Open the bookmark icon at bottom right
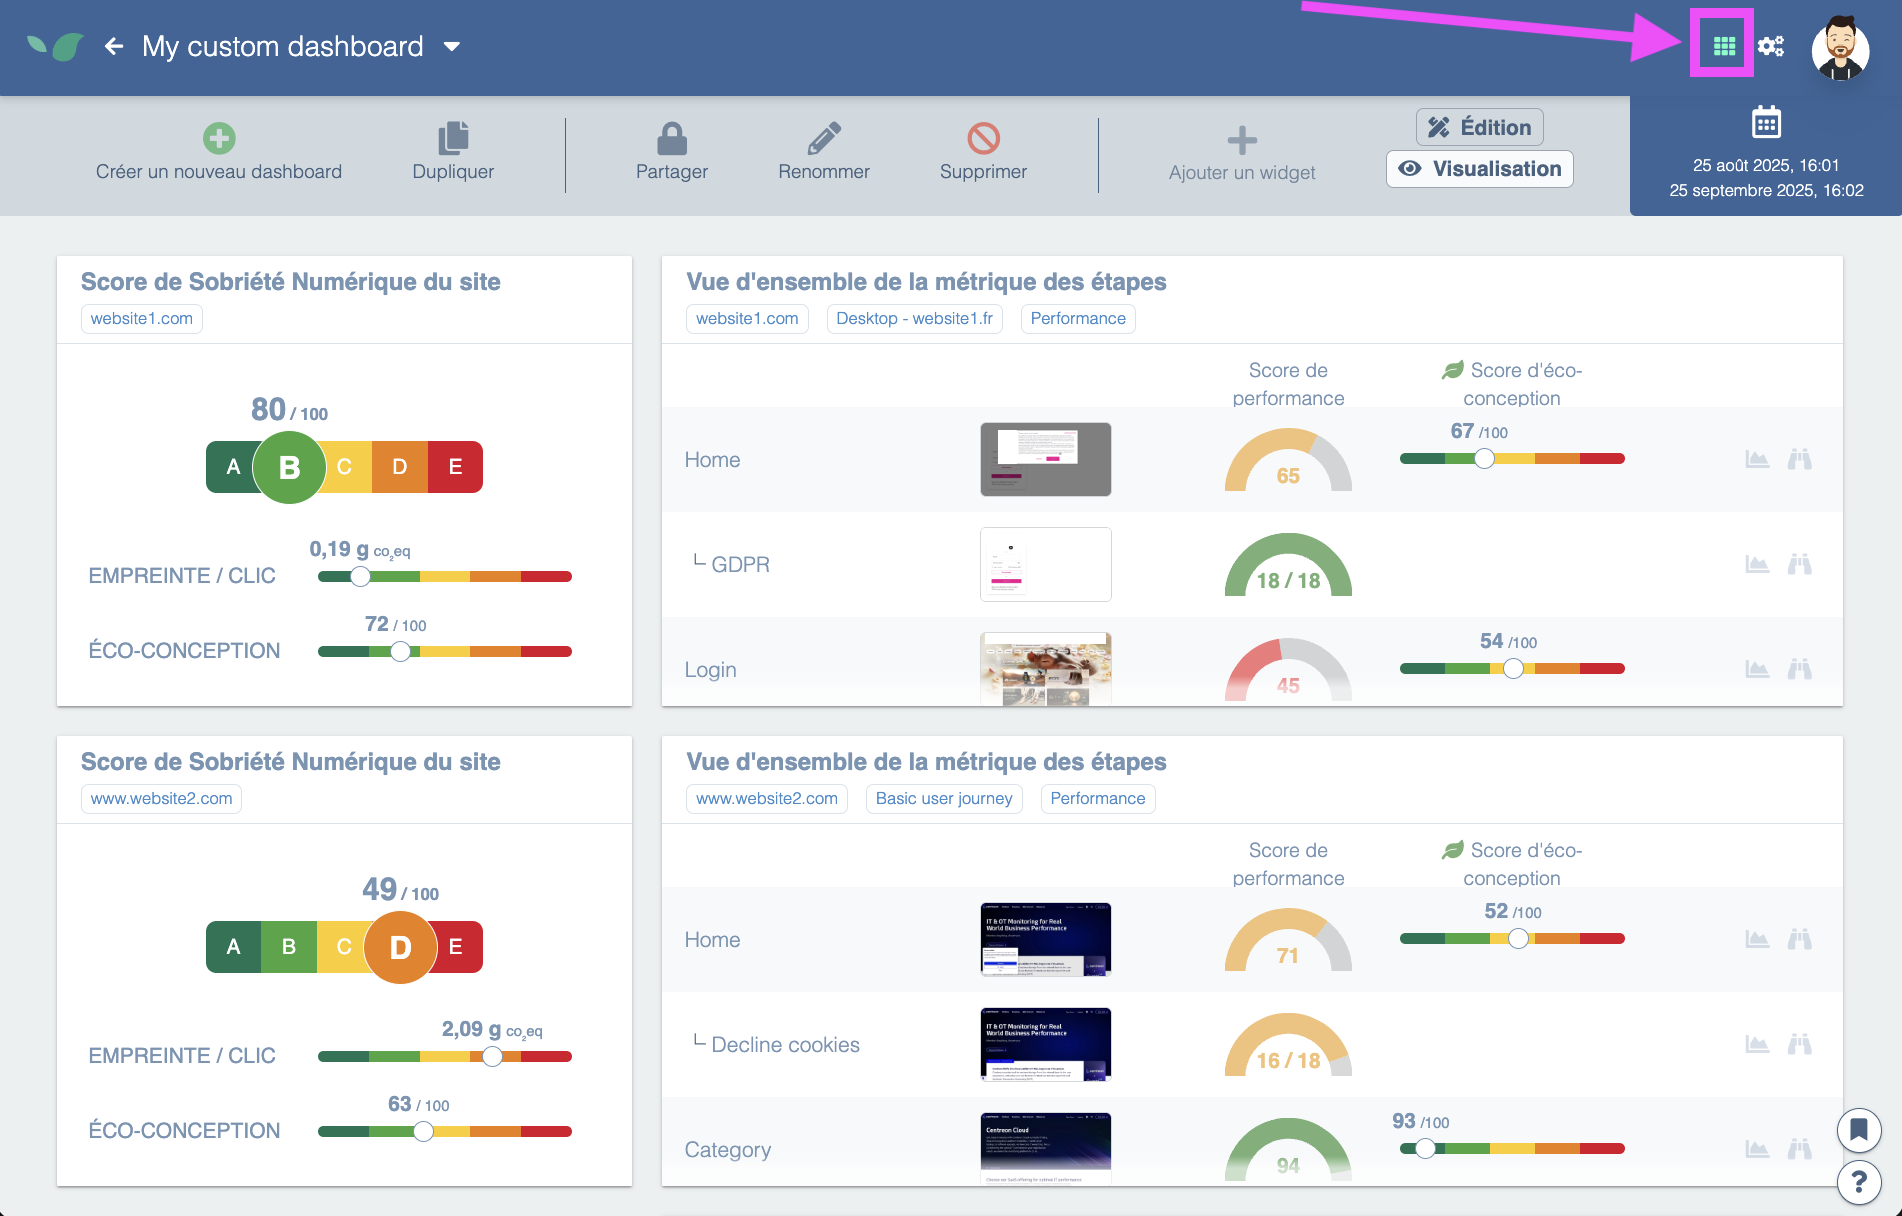Viewport: 1902px width, 1216px height. 1858,1130
